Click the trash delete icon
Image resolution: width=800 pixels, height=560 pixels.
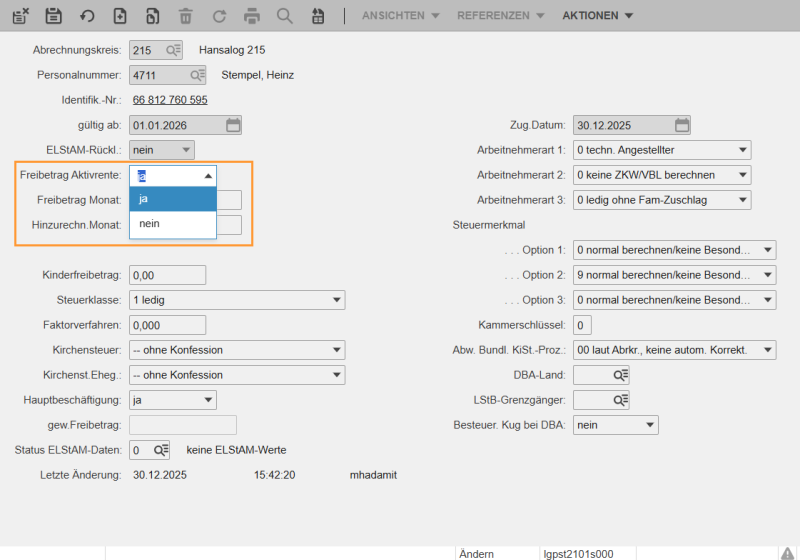[186, 16]
